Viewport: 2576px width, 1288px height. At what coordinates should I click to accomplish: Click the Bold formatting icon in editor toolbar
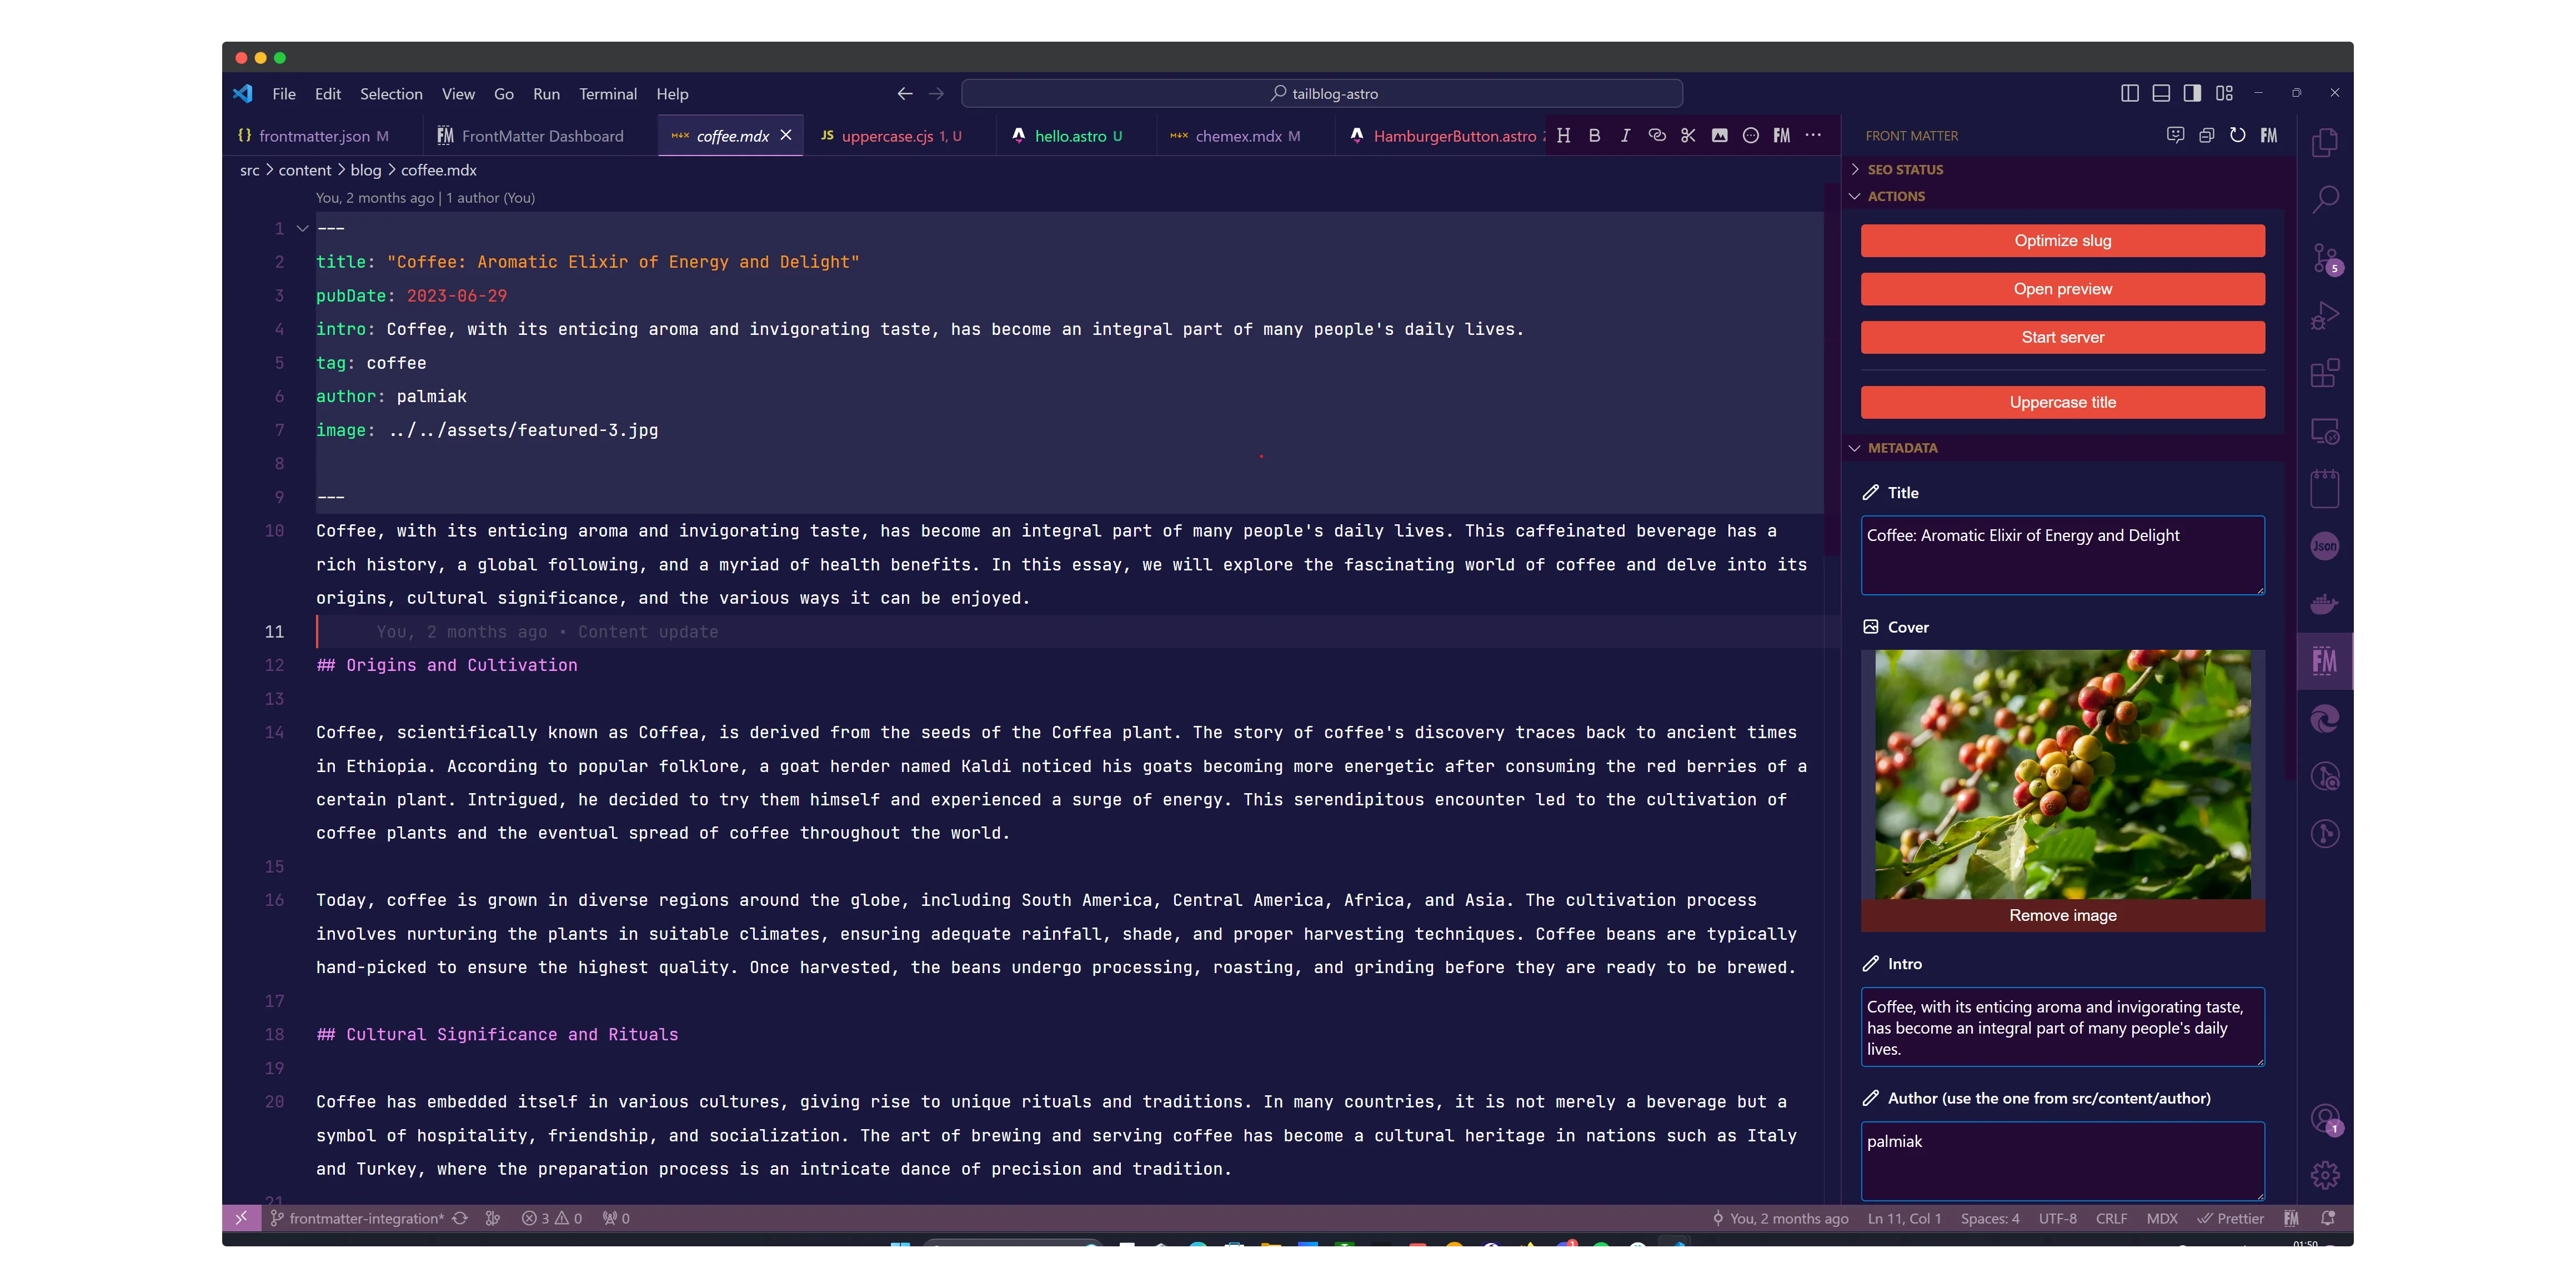click(x=1594, y=136)
